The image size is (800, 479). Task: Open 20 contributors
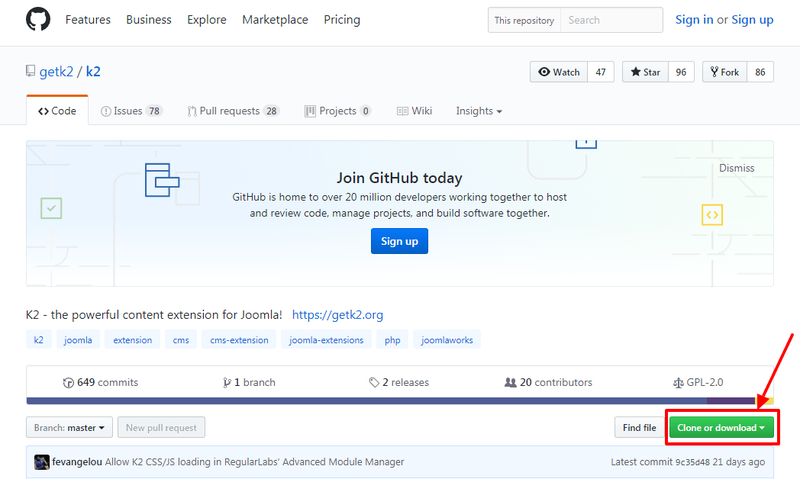pyautogui.click(x=548, y=383)
